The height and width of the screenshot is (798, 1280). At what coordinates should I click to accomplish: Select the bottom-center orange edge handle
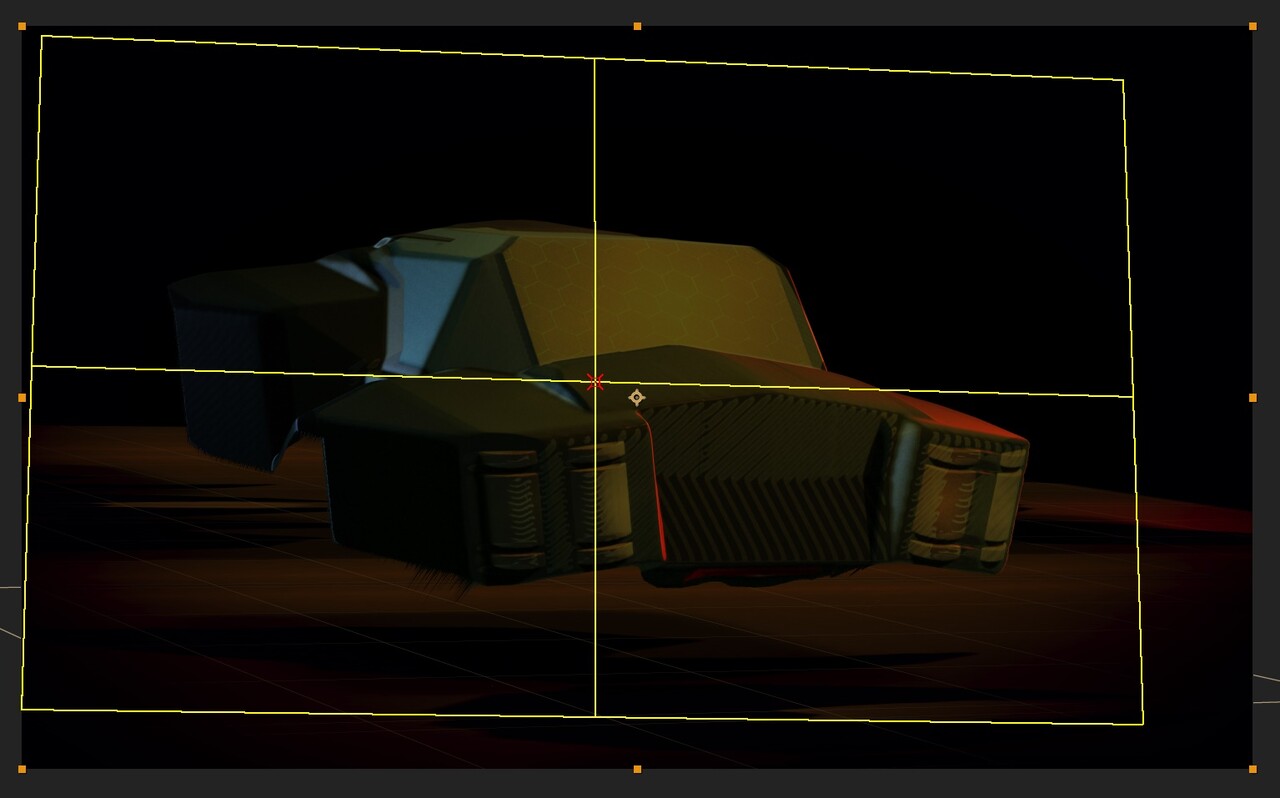[x=637, y=769]
